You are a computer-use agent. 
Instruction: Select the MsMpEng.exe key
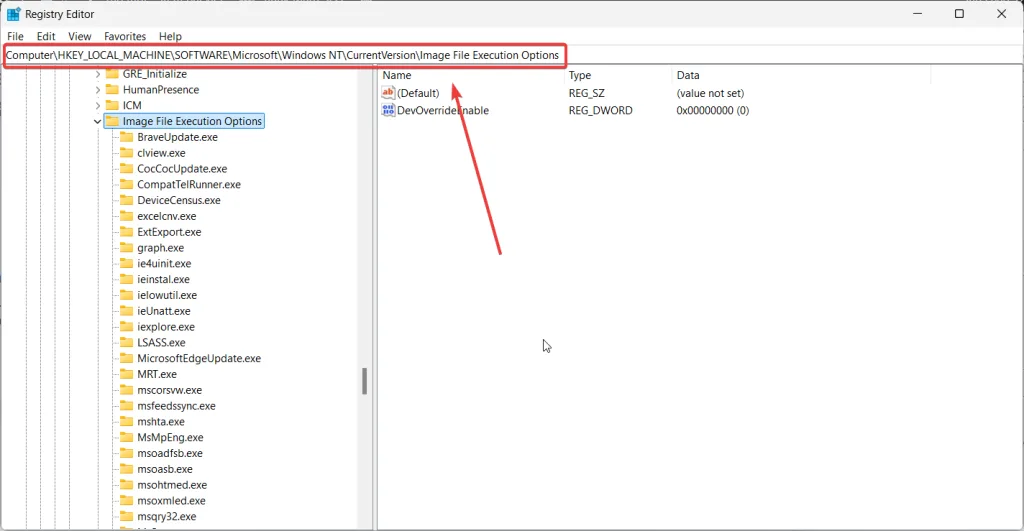170,438
